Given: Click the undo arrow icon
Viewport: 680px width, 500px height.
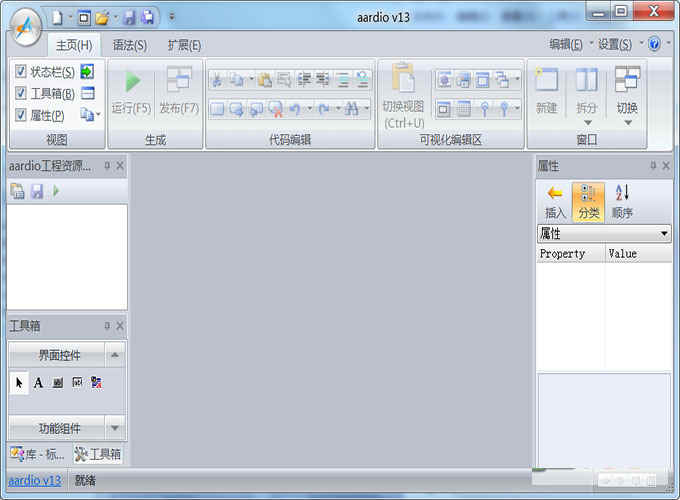Looking at the screenshot, I should tap(295, 109).
